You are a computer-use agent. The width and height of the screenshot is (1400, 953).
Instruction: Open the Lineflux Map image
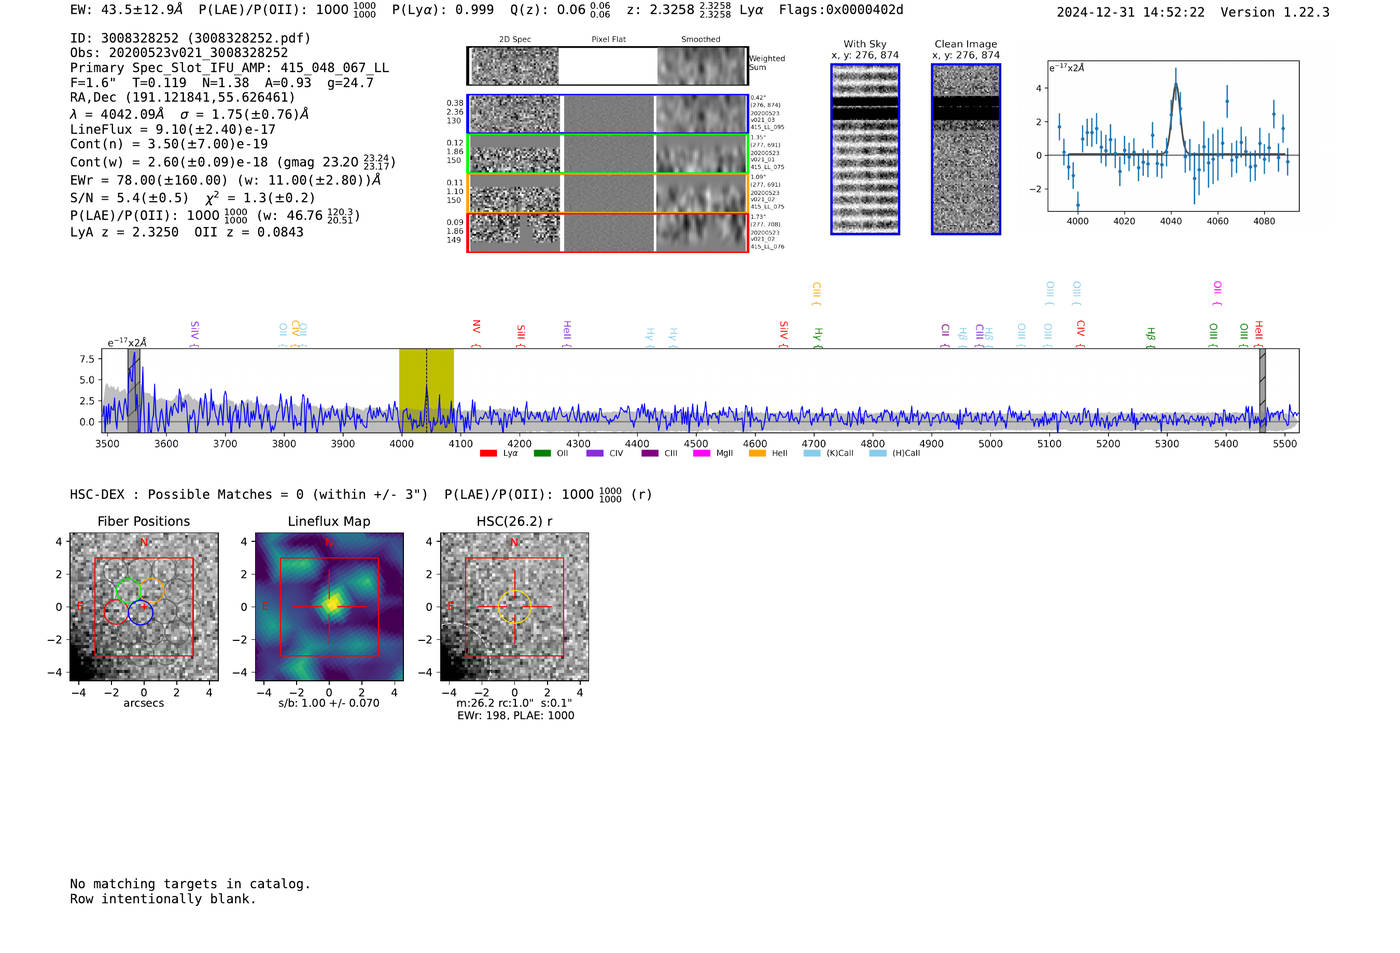329,607
